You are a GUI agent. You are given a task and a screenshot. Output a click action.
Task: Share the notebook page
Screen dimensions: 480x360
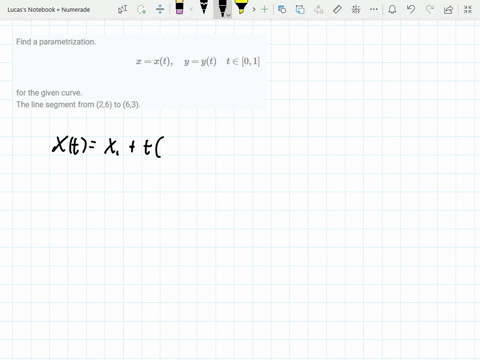449,9
